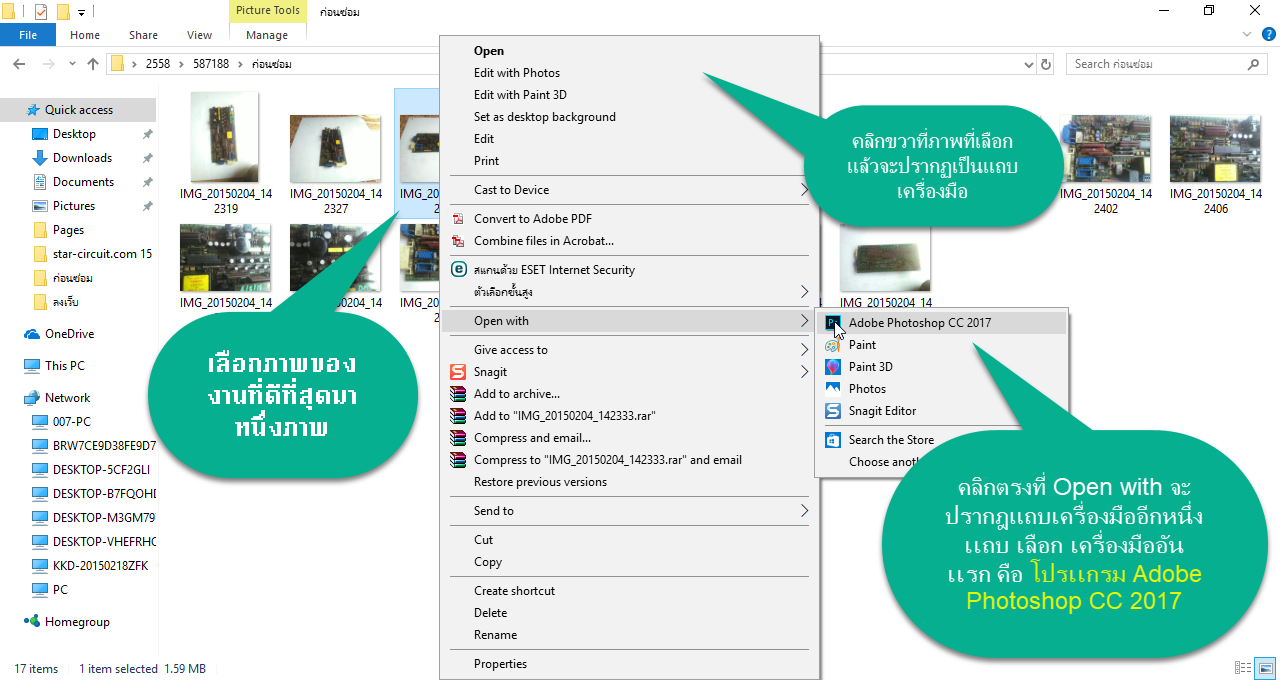The height and width of the screenshot is (680, 1280).
Task: Click the Network icon in sidebar
Action: coord(32,398)
